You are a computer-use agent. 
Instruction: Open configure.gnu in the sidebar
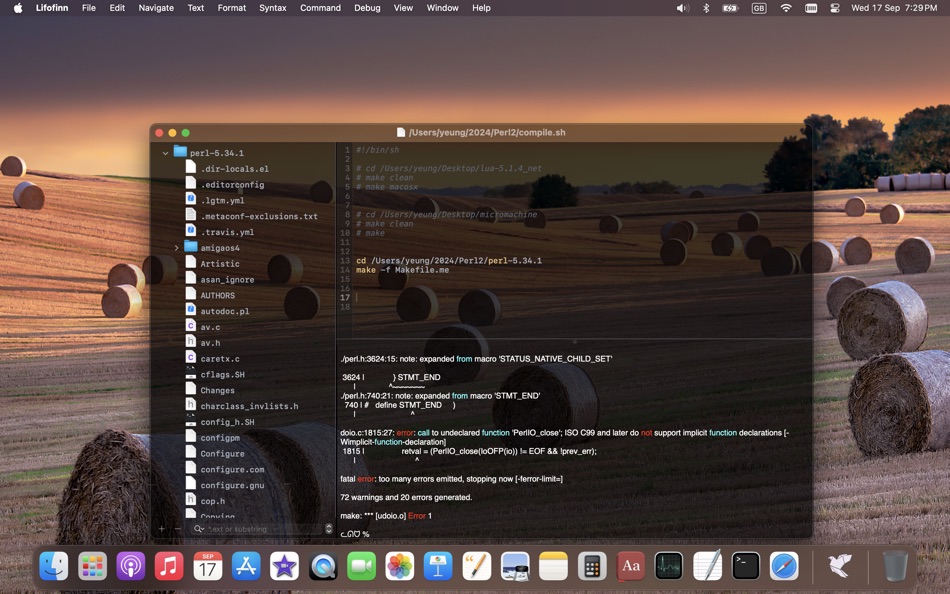tap(232, 485)
